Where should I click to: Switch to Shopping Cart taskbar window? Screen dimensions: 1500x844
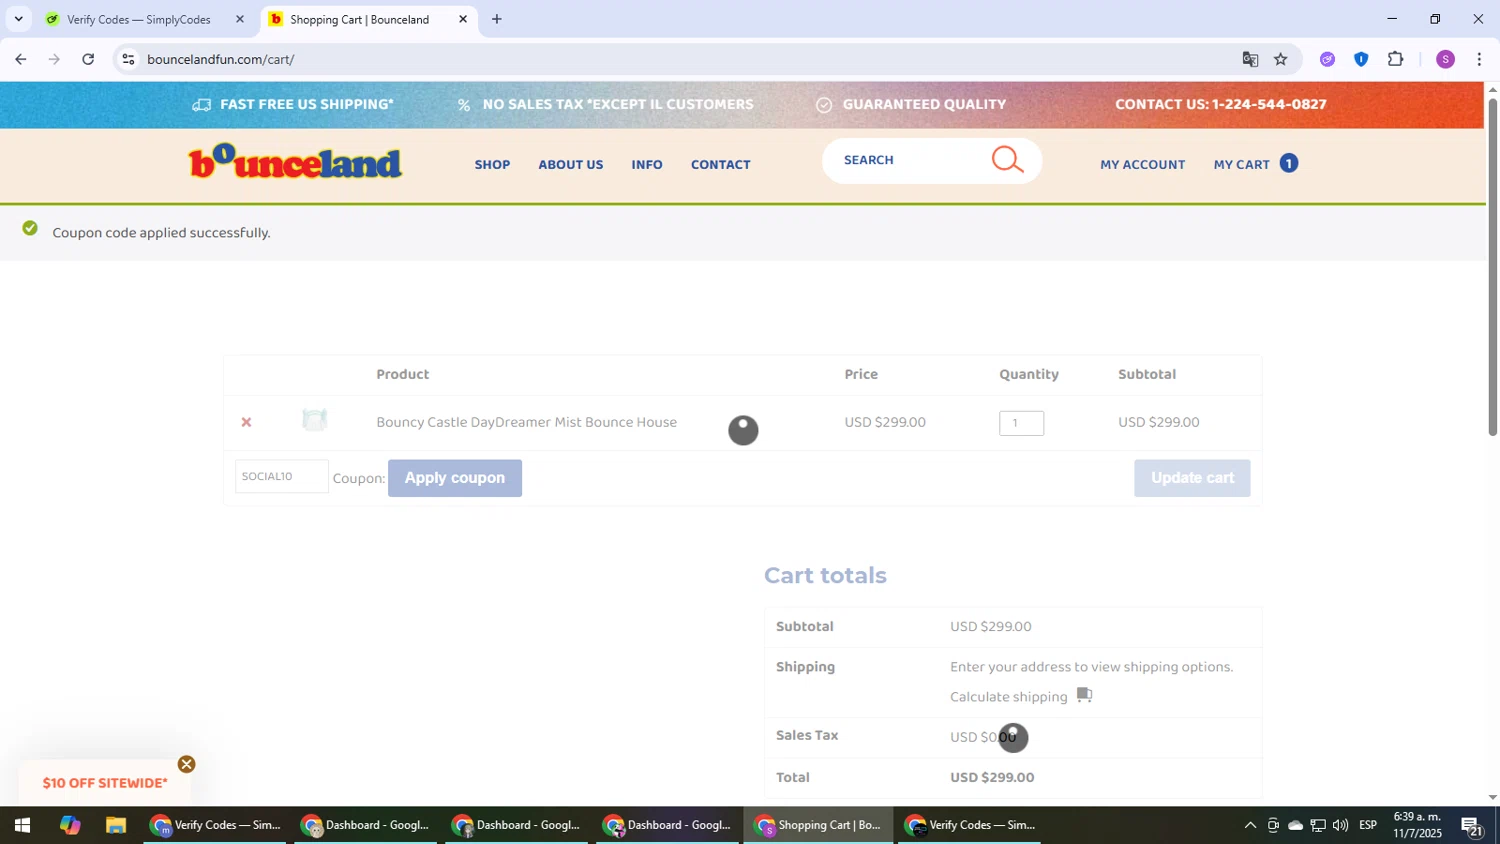(x=818, y=826)
